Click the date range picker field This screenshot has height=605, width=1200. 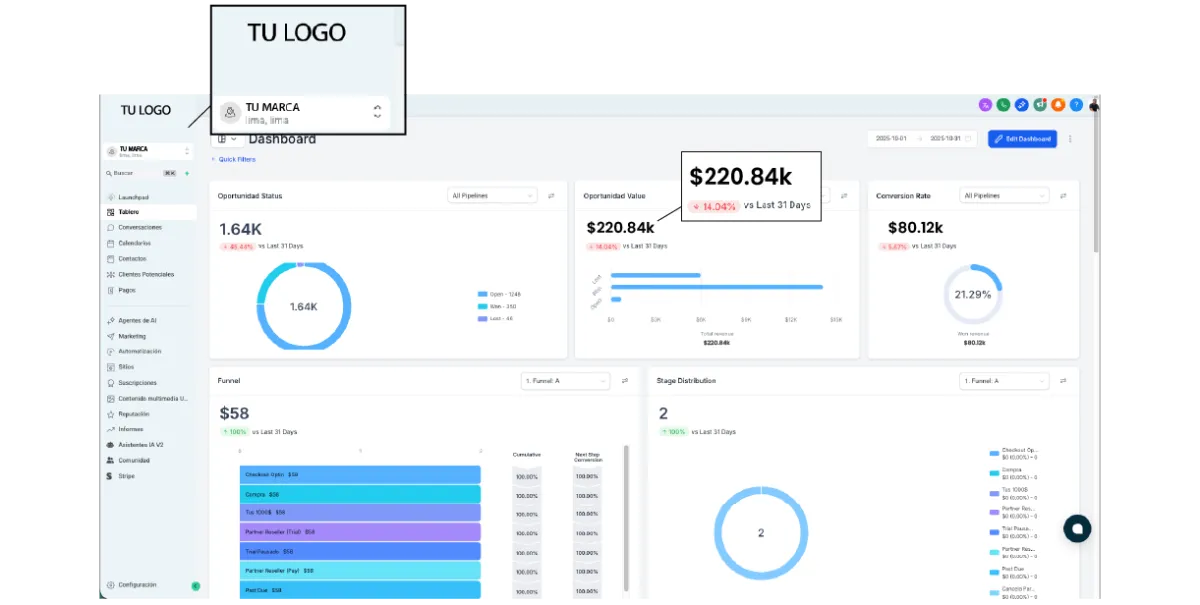(x=923, y=139)
